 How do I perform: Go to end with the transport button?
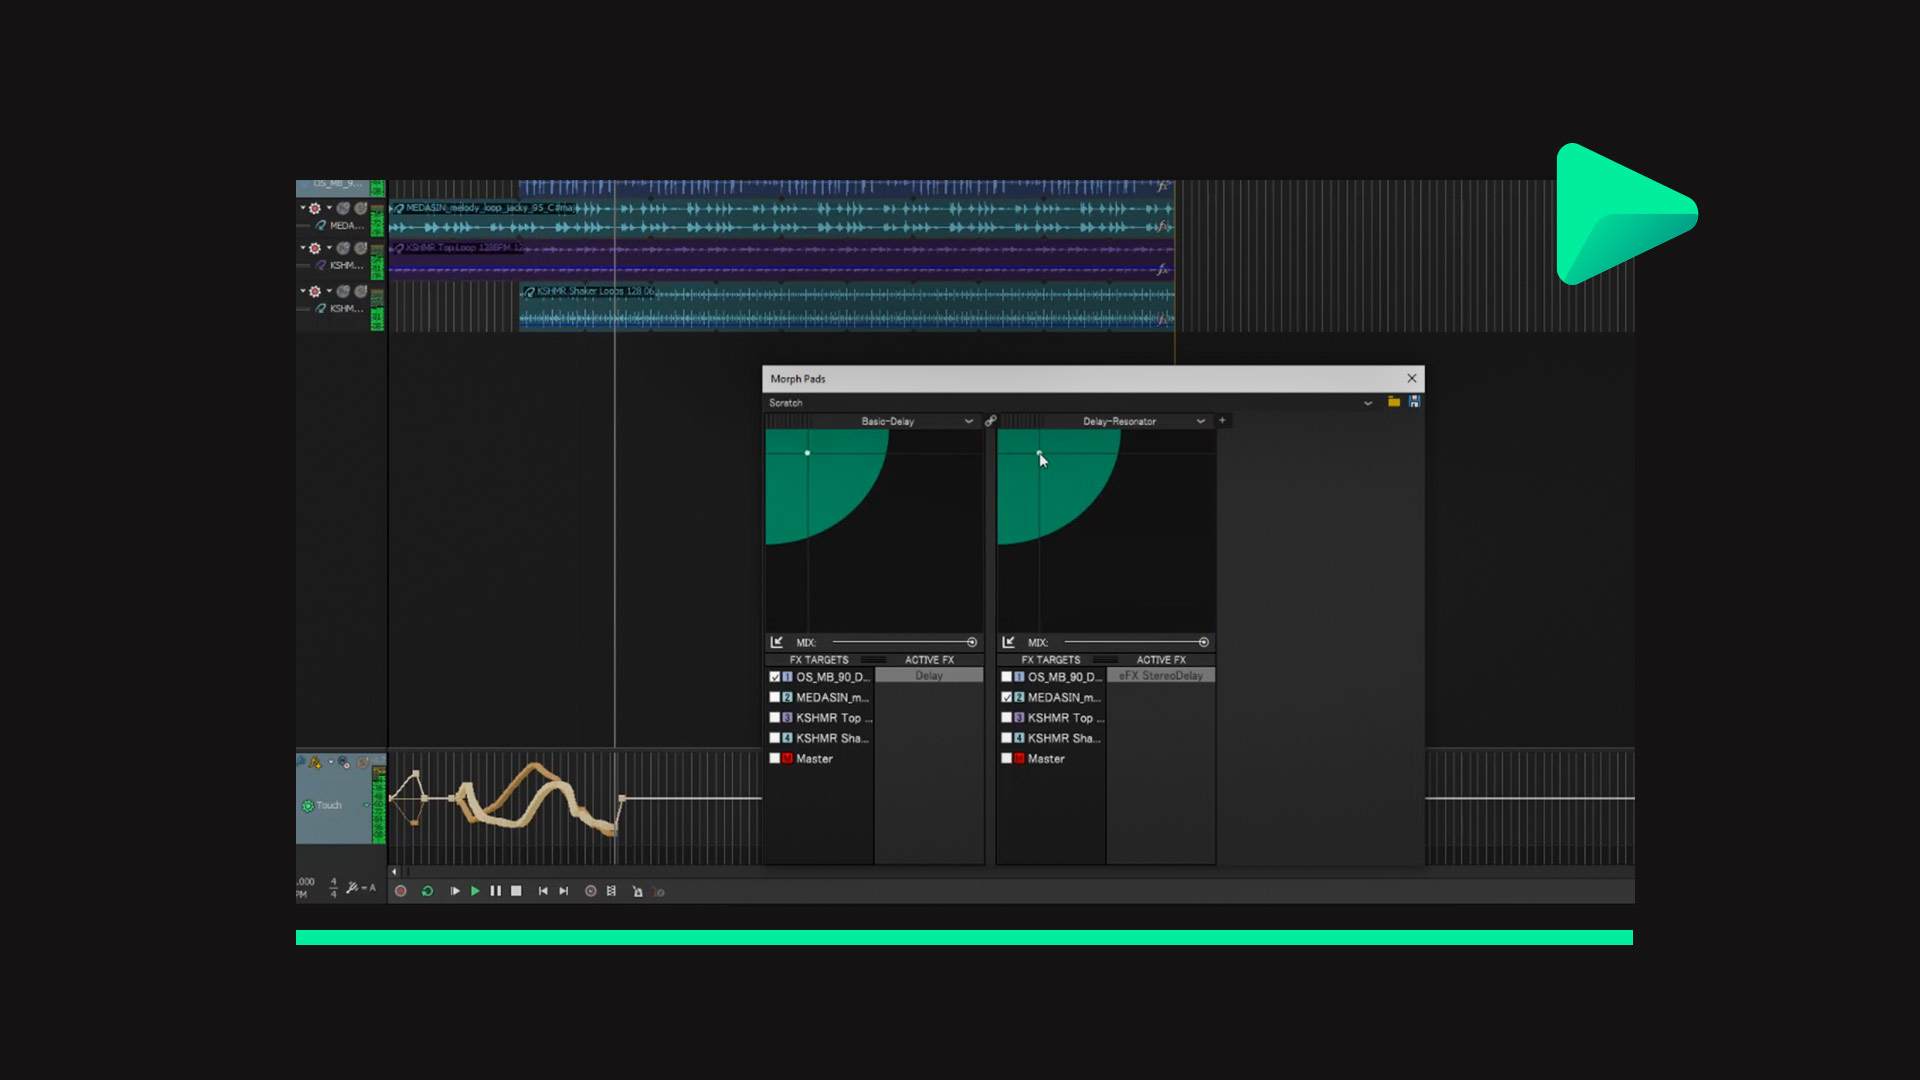(x=563, y=891)
